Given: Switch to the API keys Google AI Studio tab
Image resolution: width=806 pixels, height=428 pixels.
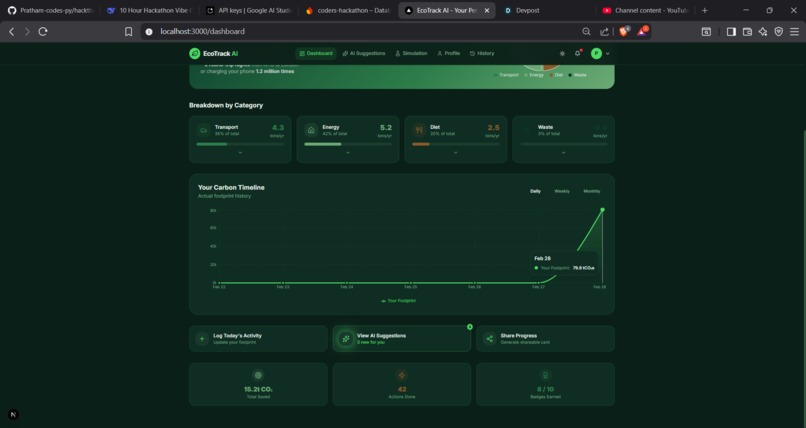Looking at the screenshot, I should [x=248, y=10].
